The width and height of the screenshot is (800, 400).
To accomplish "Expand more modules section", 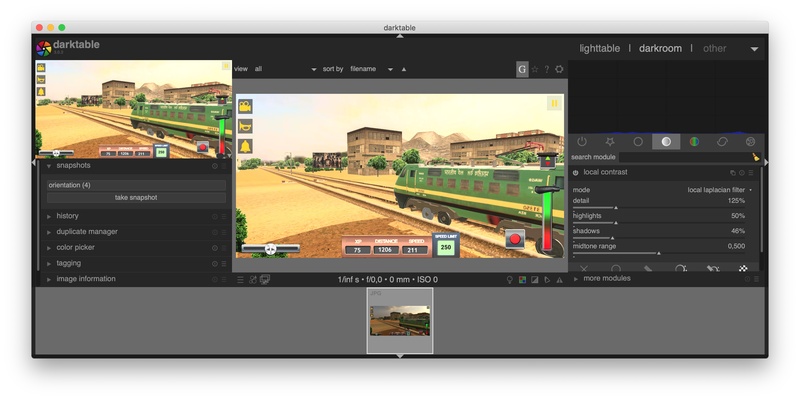I will [576, 279].
